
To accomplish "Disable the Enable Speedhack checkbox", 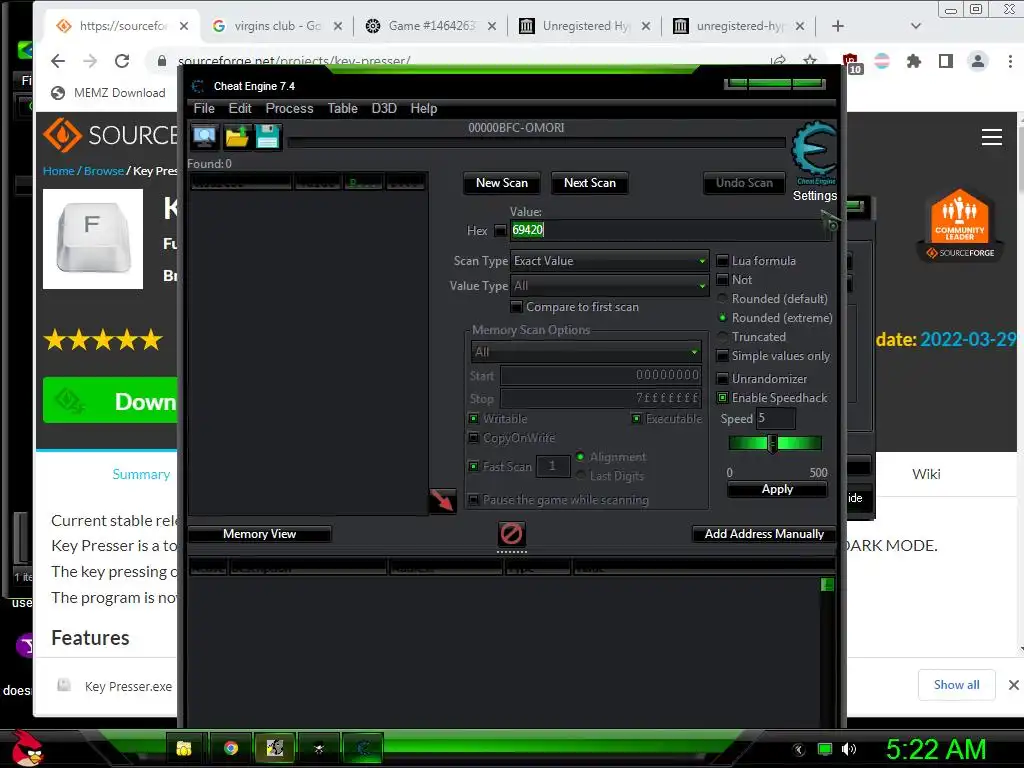I will click(722, 398).
